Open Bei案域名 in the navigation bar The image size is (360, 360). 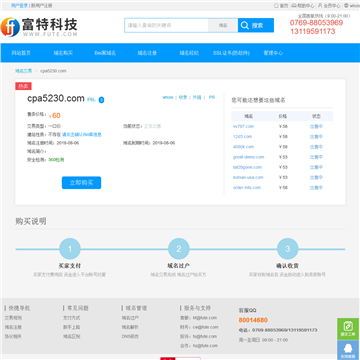pyautogui.click(x=105, y=53)
